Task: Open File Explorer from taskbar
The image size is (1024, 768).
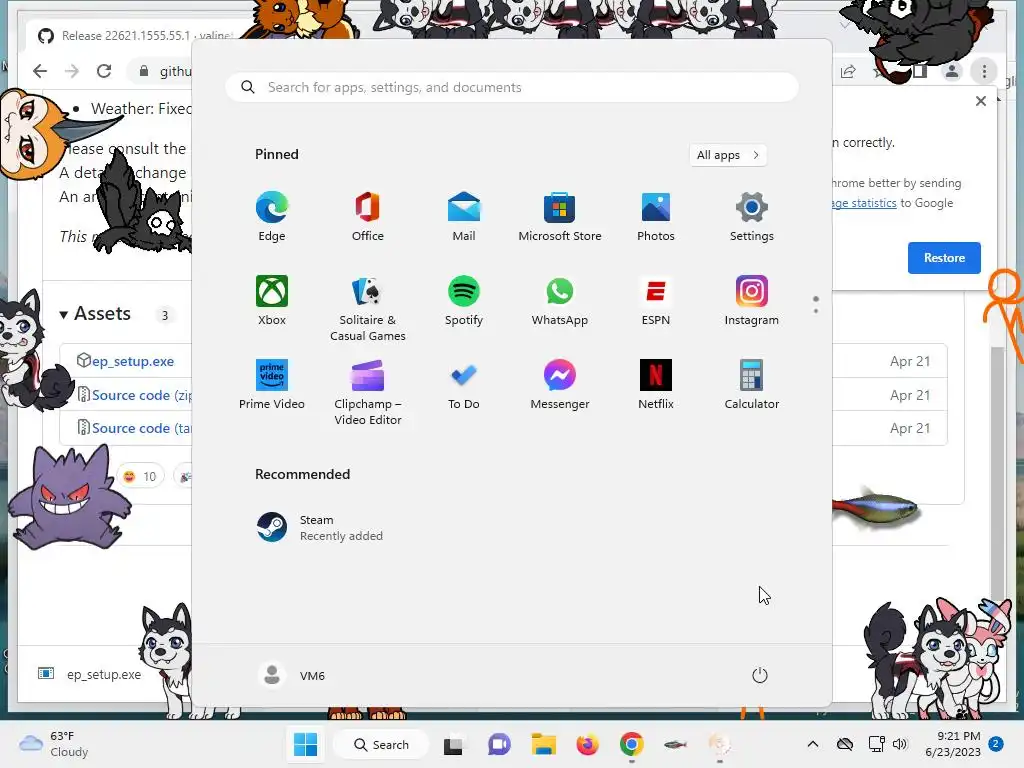Action: [x=543, y=745]
